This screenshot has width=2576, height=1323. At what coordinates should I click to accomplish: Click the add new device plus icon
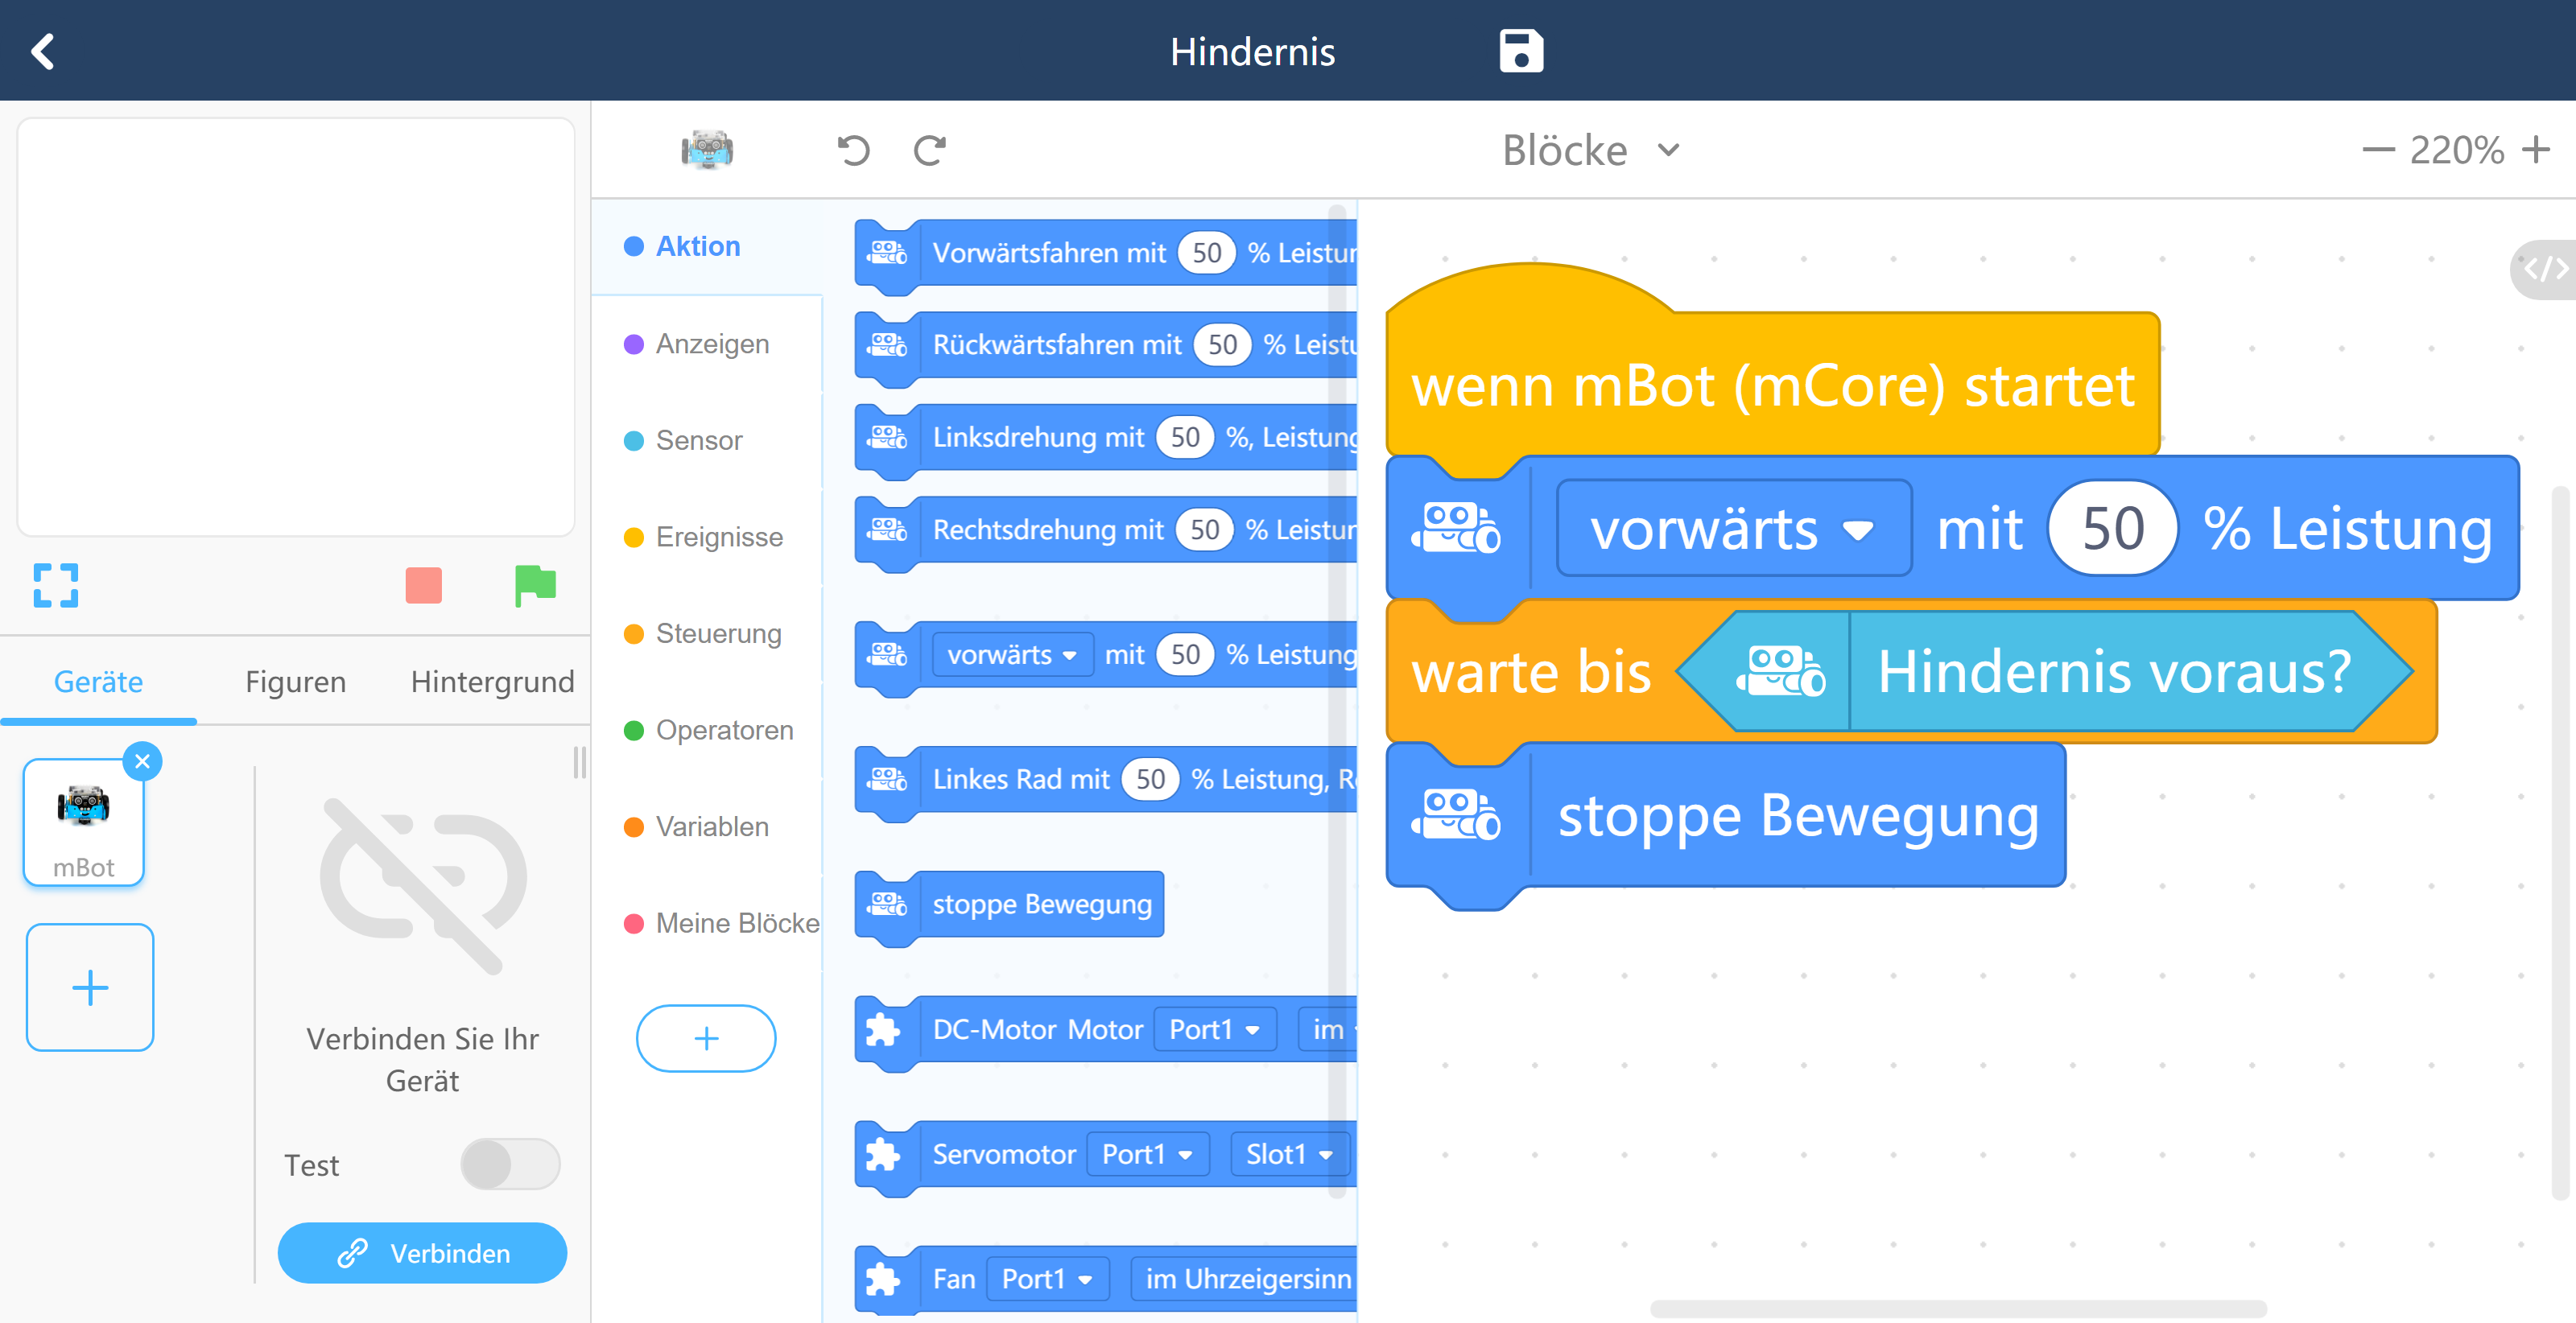click(89, 987)
